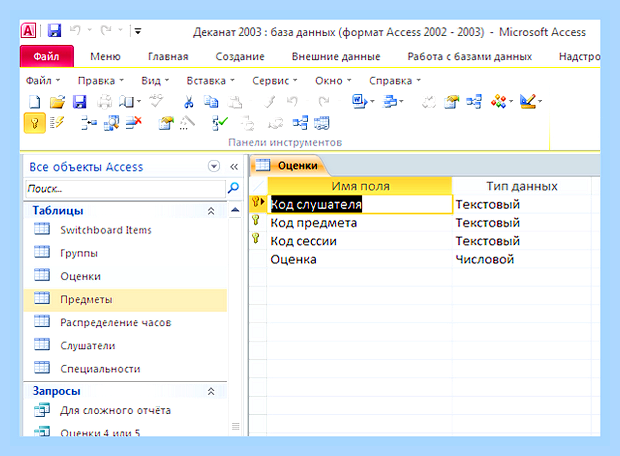Viewport: 620px width, 456px height.
Task: Click the Paste icon in toolbar
Action: pos(235,102)
